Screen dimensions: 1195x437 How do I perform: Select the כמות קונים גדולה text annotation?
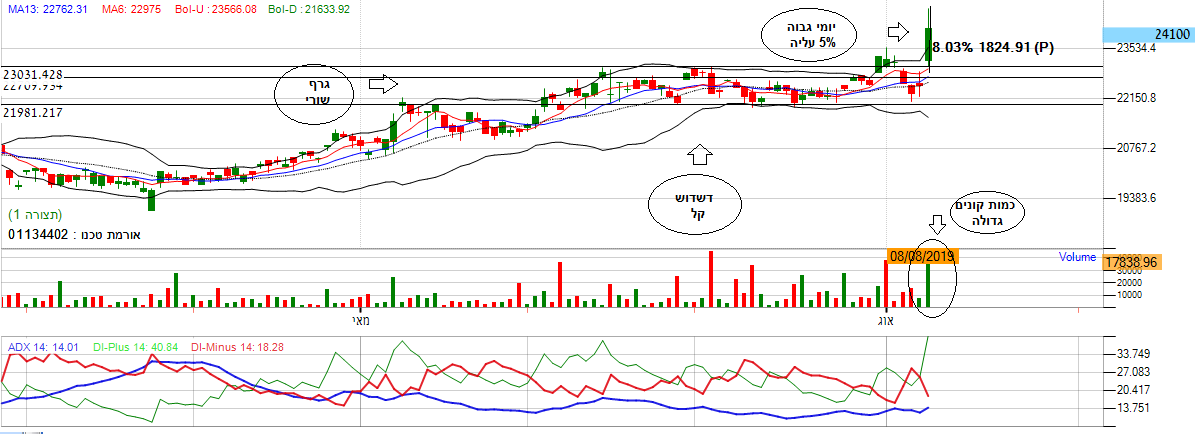tap(993, 212)
